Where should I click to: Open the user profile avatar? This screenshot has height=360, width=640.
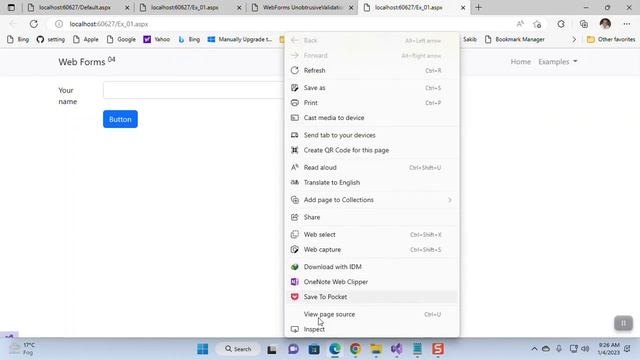point(605,24)
